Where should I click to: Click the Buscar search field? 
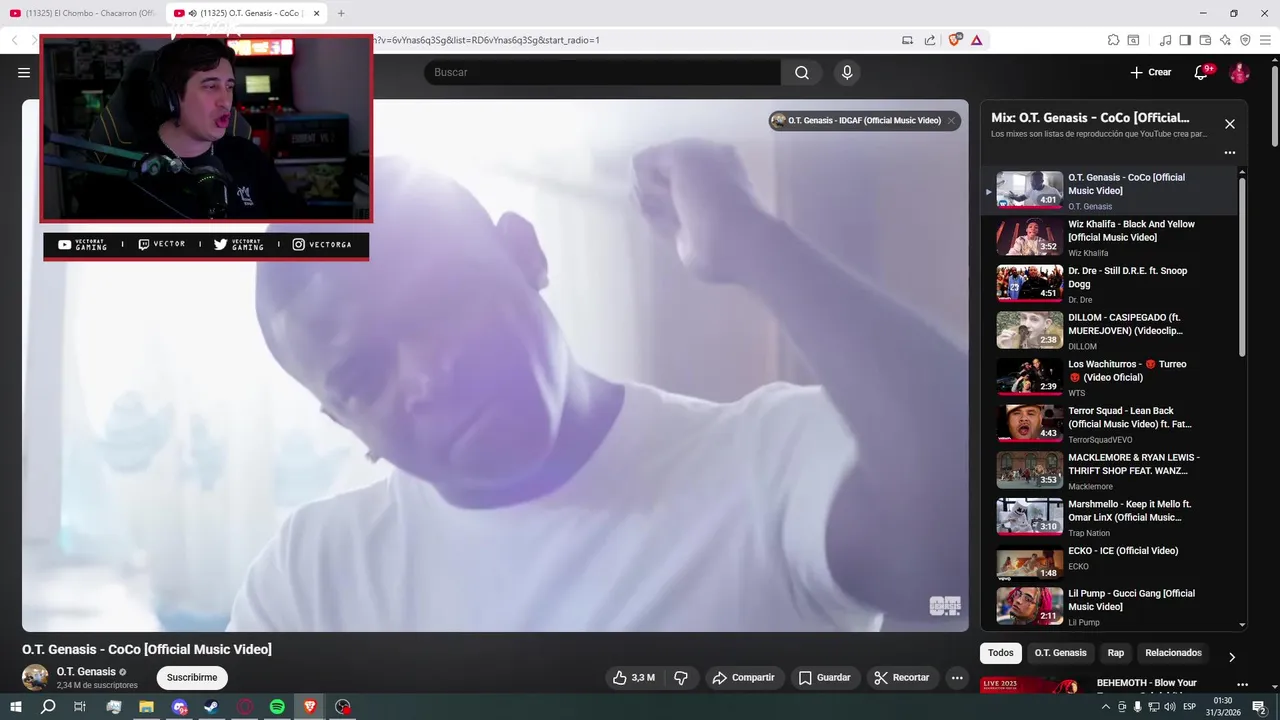[x=602, y=72]
